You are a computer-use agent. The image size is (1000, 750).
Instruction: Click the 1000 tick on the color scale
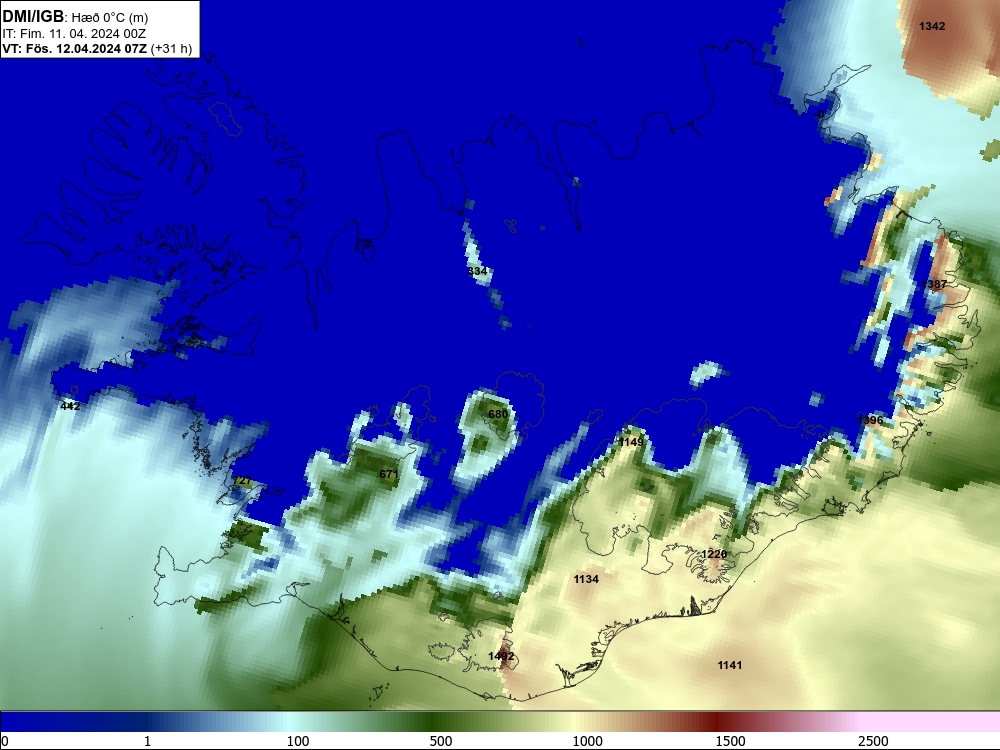tap(587, 741)
